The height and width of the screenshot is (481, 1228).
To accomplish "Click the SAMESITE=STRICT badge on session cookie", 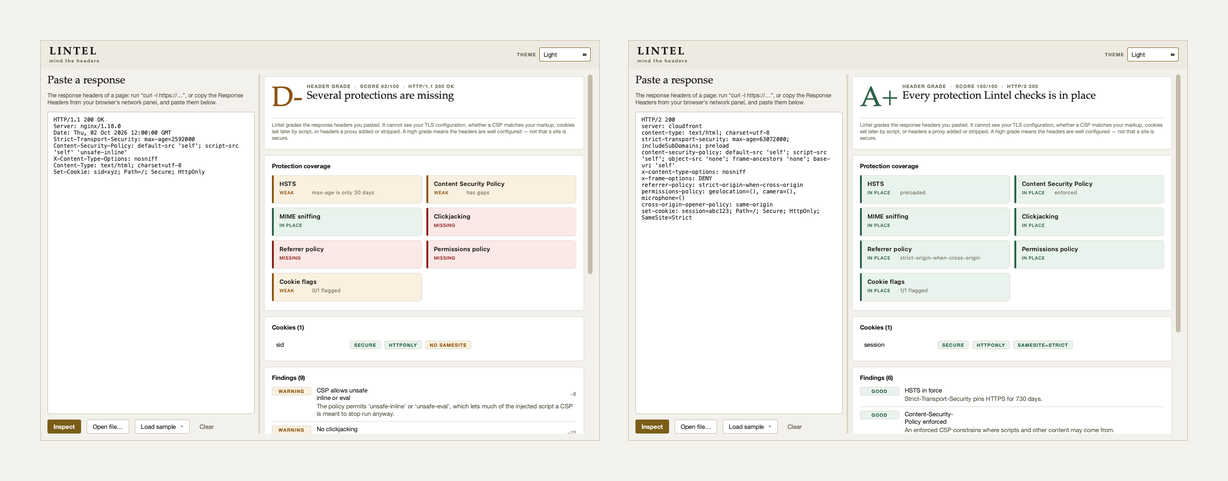I will click(x=1043, y=345).
